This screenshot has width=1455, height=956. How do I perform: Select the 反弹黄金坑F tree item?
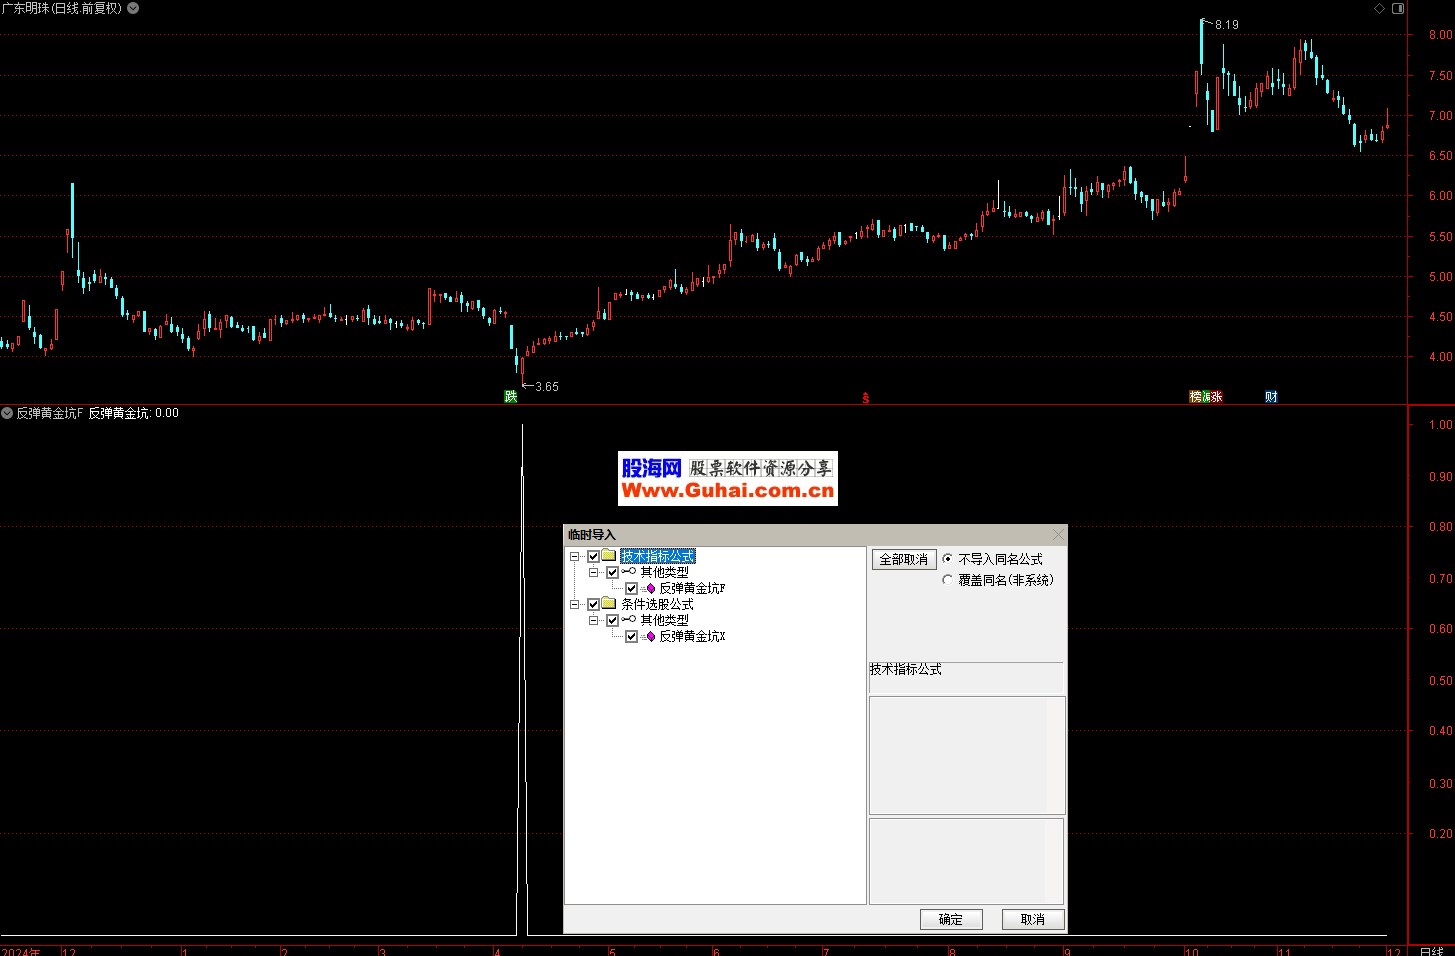(x=693, y=588)
